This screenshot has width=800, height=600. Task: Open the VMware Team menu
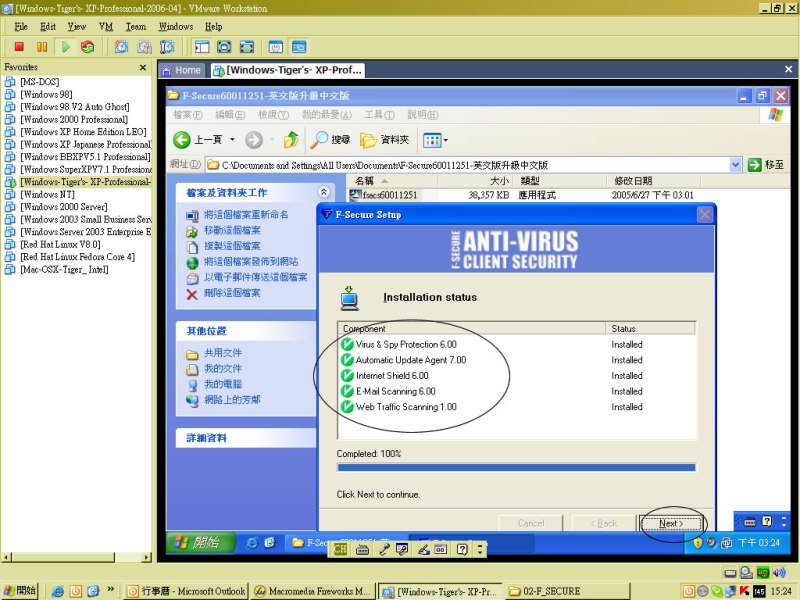136,27
